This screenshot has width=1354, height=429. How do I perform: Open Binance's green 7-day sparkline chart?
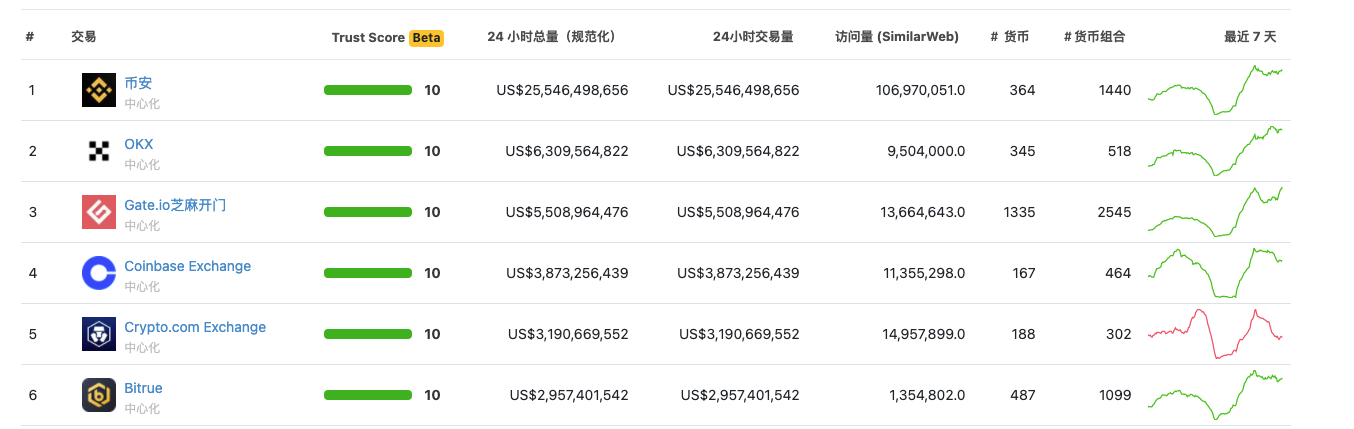(1215, 90)
